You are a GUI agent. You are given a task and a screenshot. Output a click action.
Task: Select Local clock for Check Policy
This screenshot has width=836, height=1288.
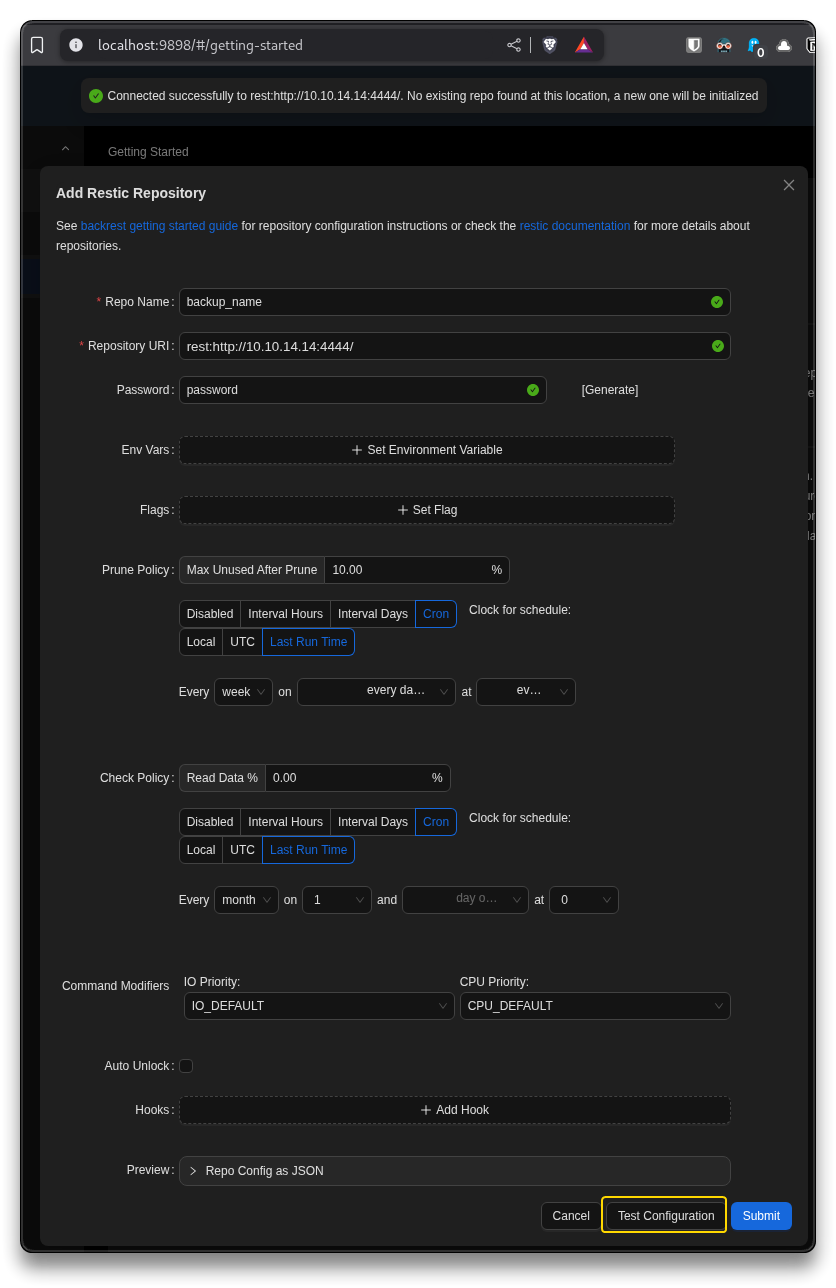point(201,850)
